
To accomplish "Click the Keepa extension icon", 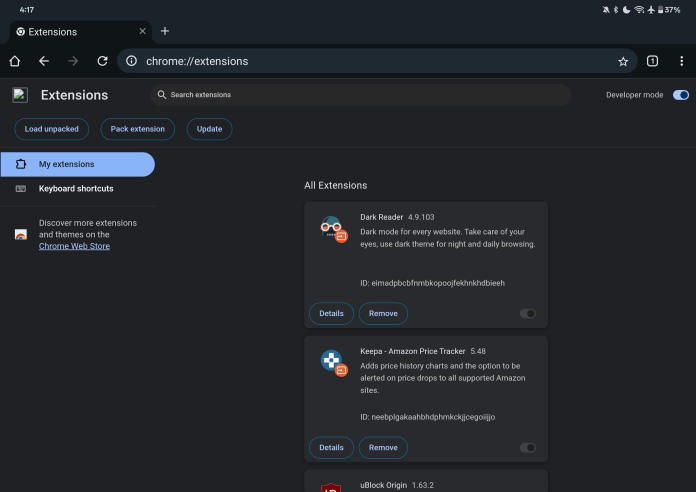I will pos(332,362).
